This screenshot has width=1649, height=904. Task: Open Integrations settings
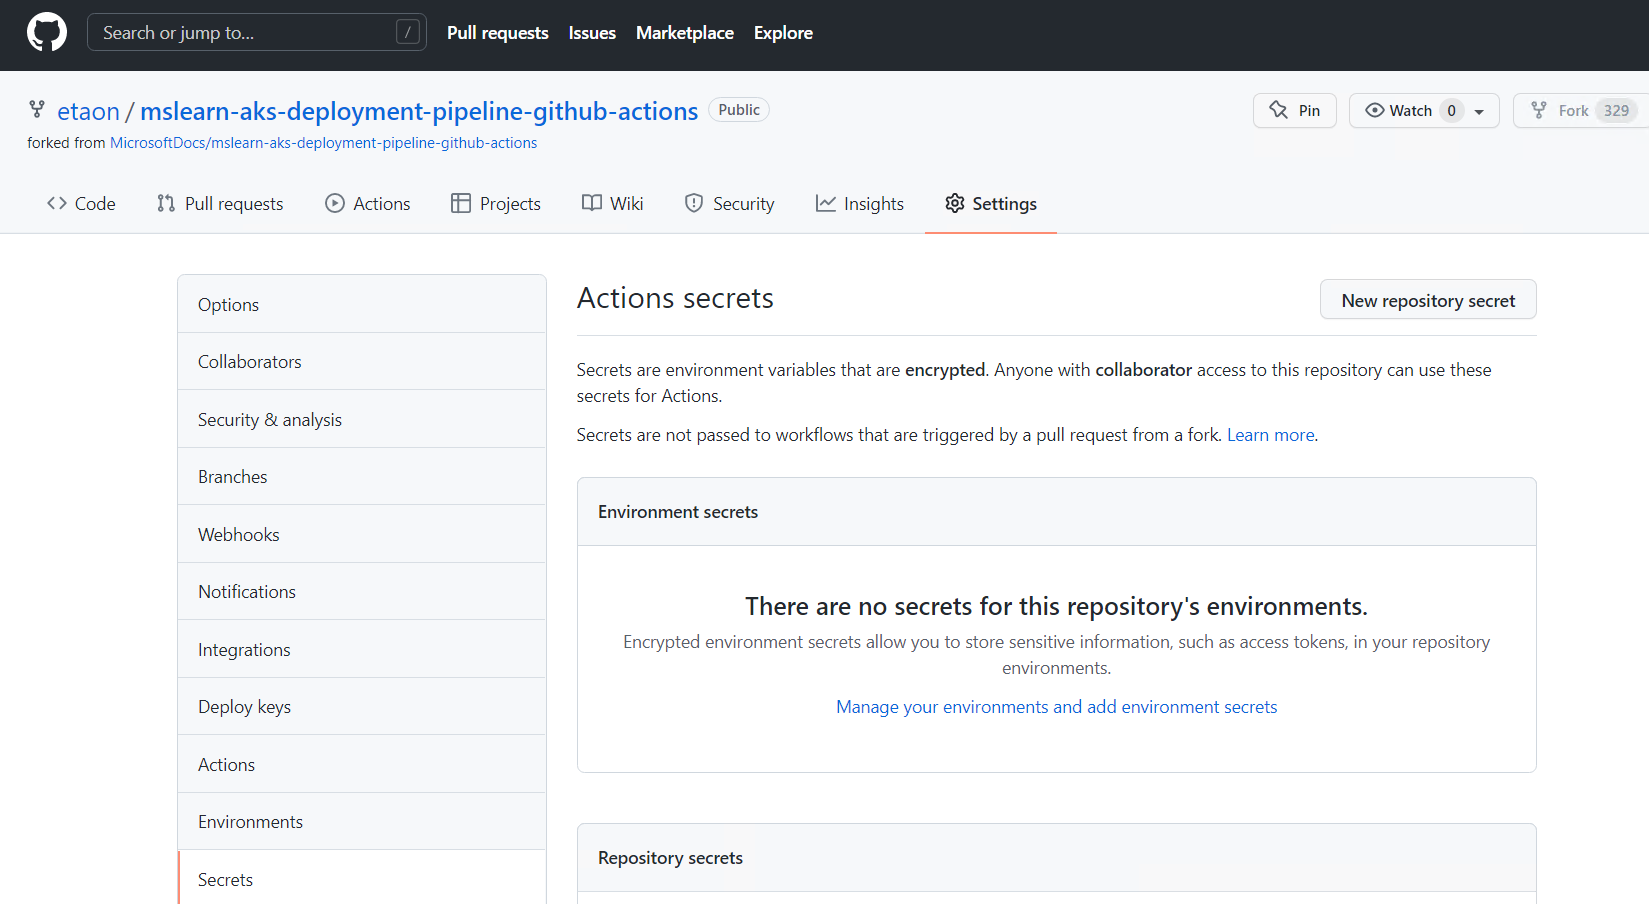(362, 650)
